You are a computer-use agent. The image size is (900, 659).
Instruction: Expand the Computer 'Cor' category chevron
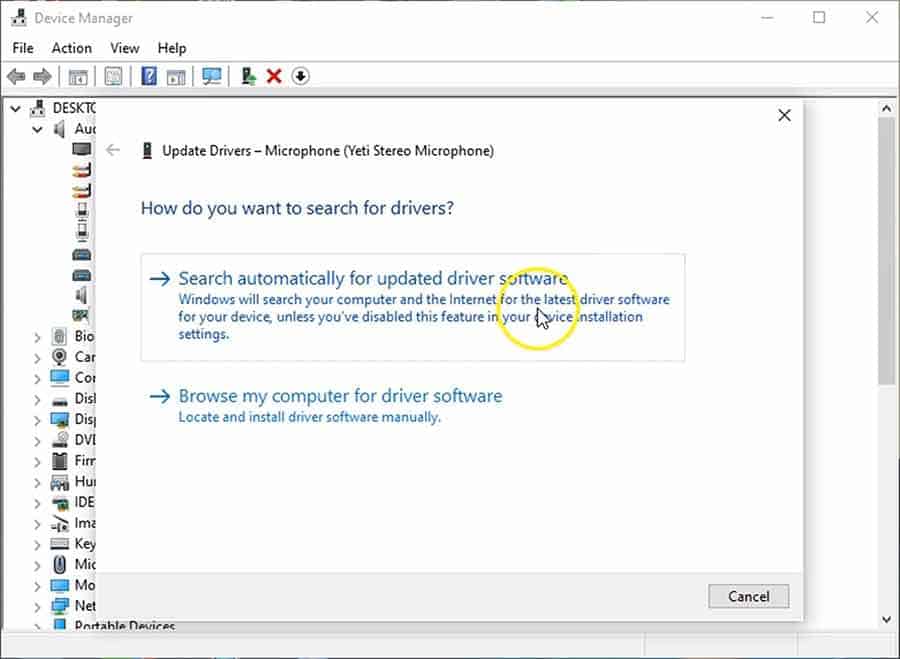37,379
